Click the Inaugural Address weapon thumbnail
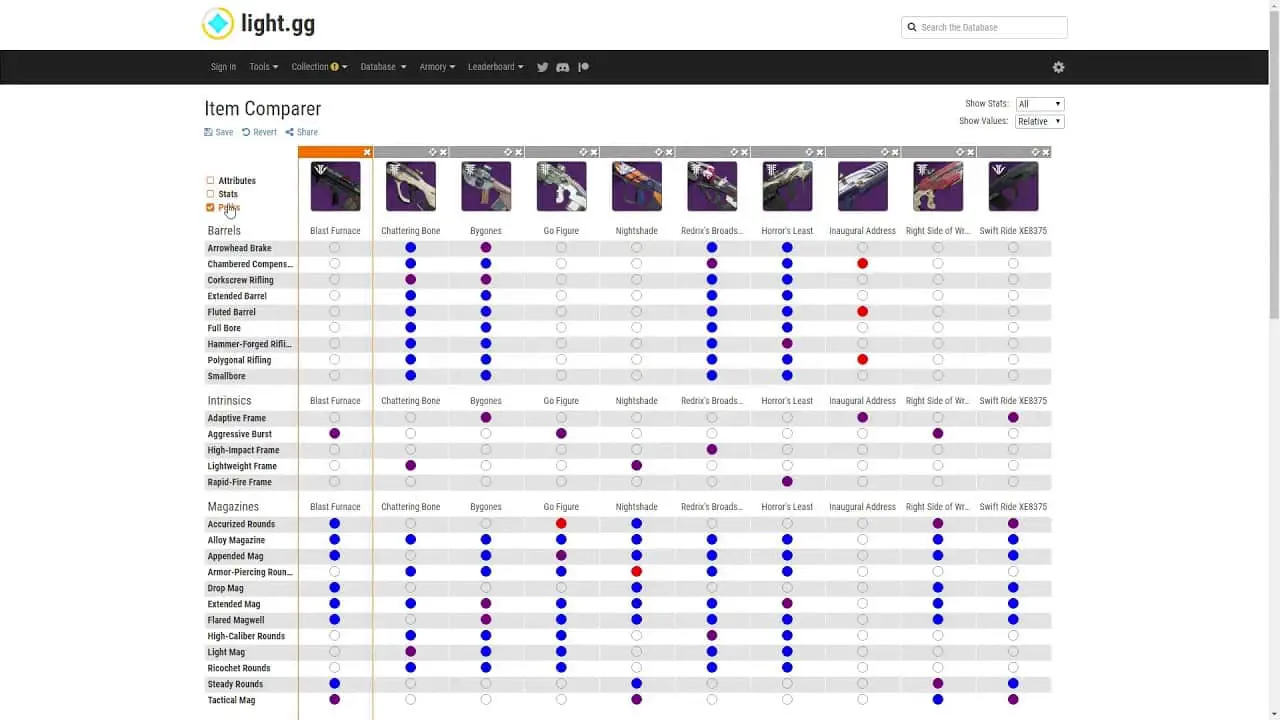This screenshot has width=1280, height=720. (x=862, y=186)
